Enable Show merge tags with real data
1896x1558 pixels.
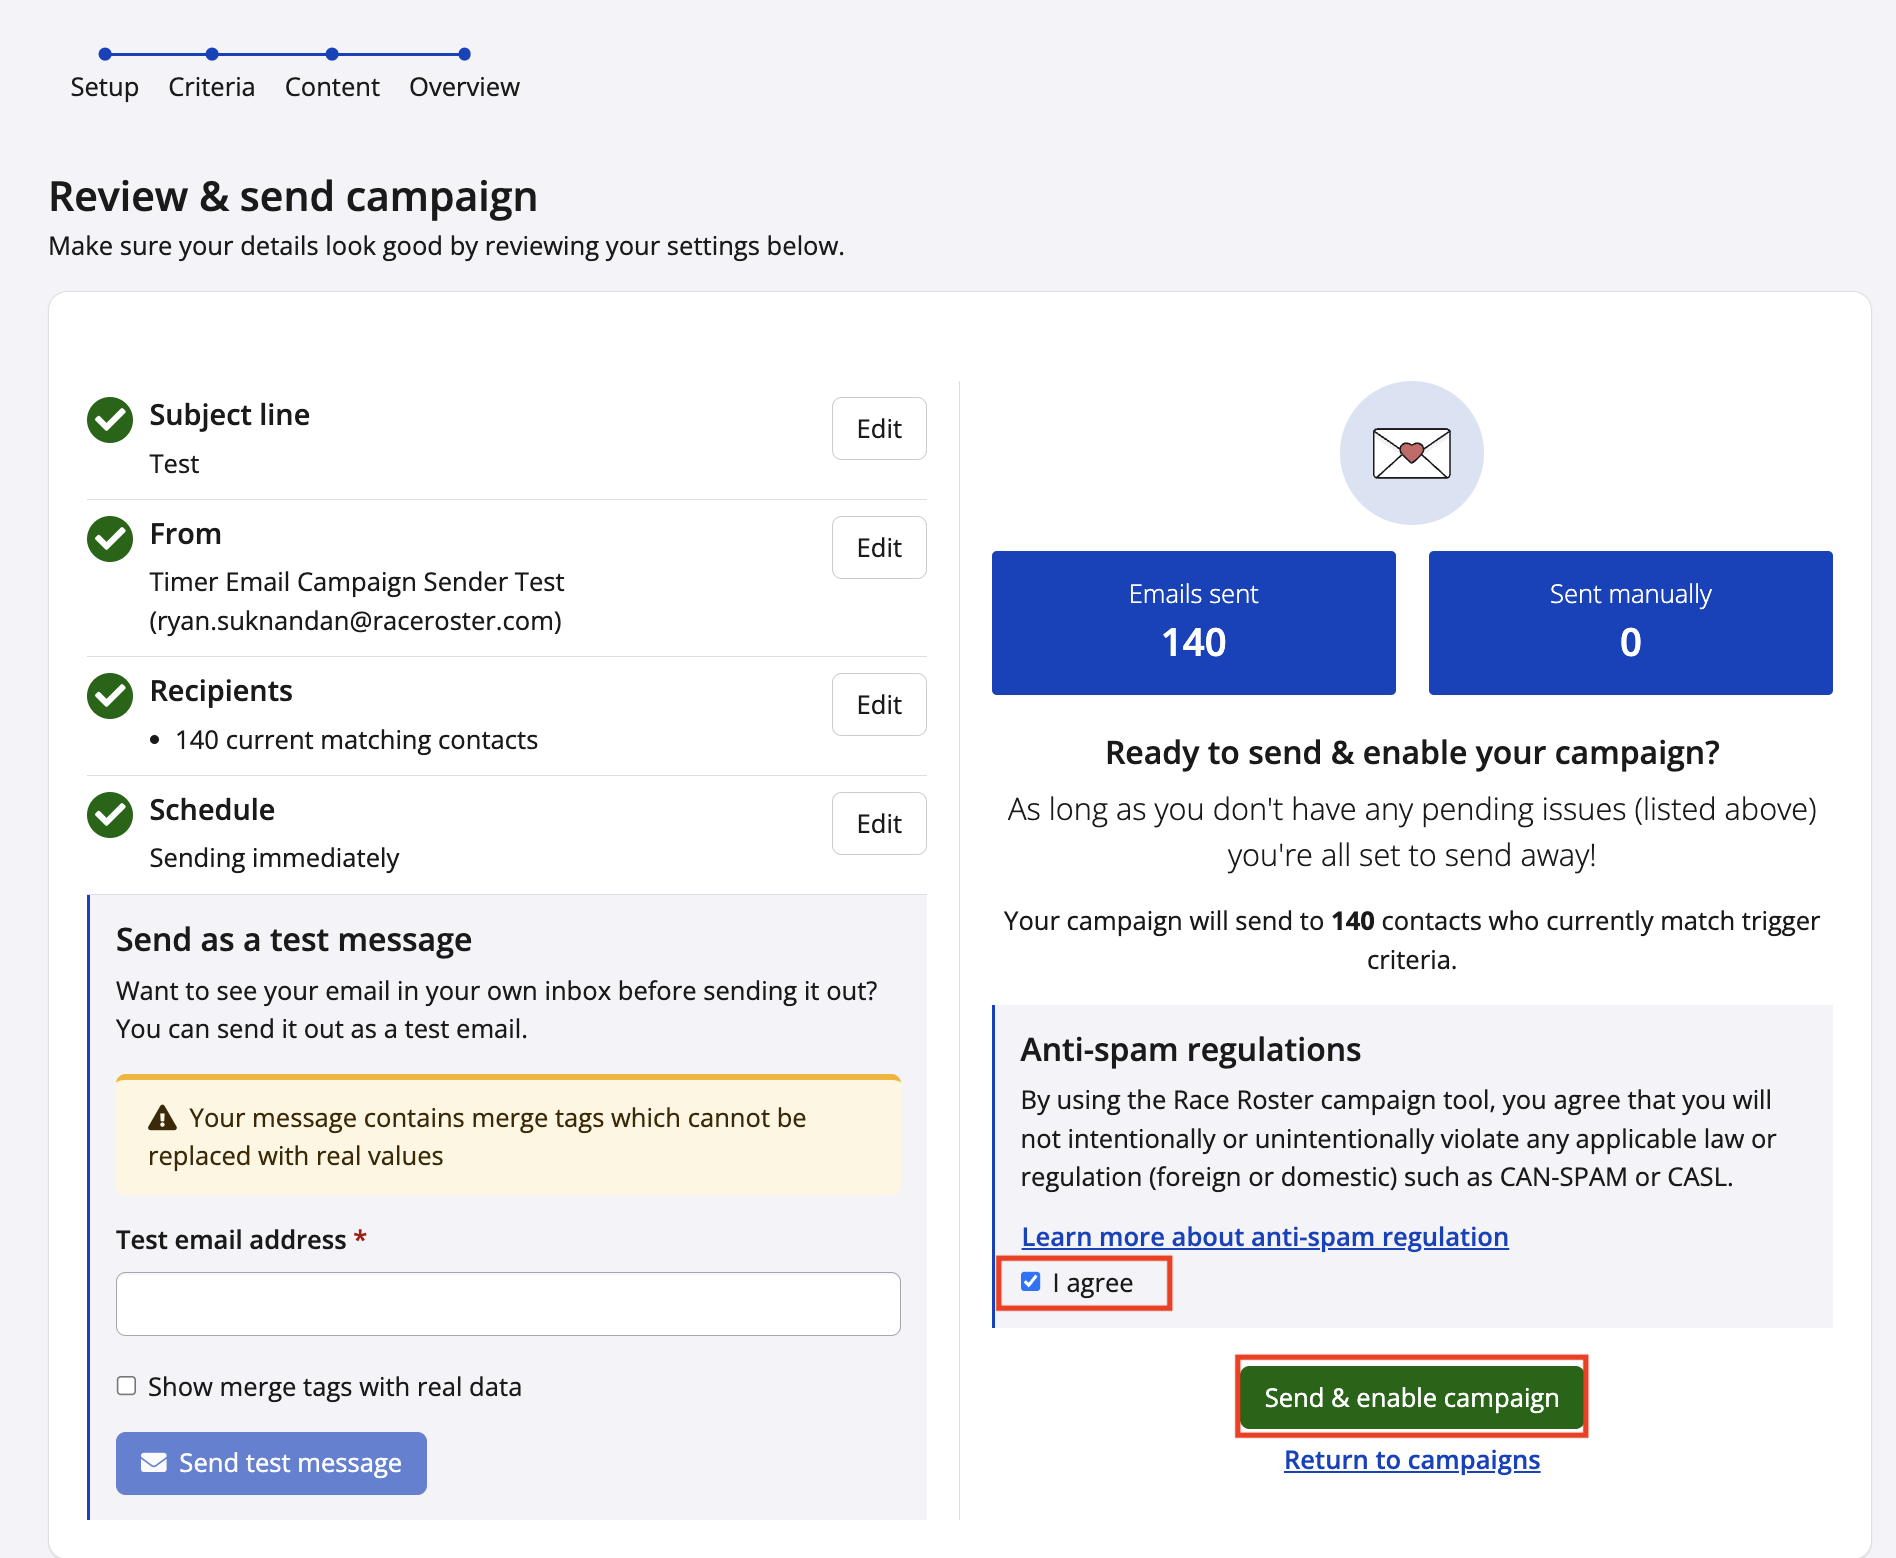tap(127, 1386)
